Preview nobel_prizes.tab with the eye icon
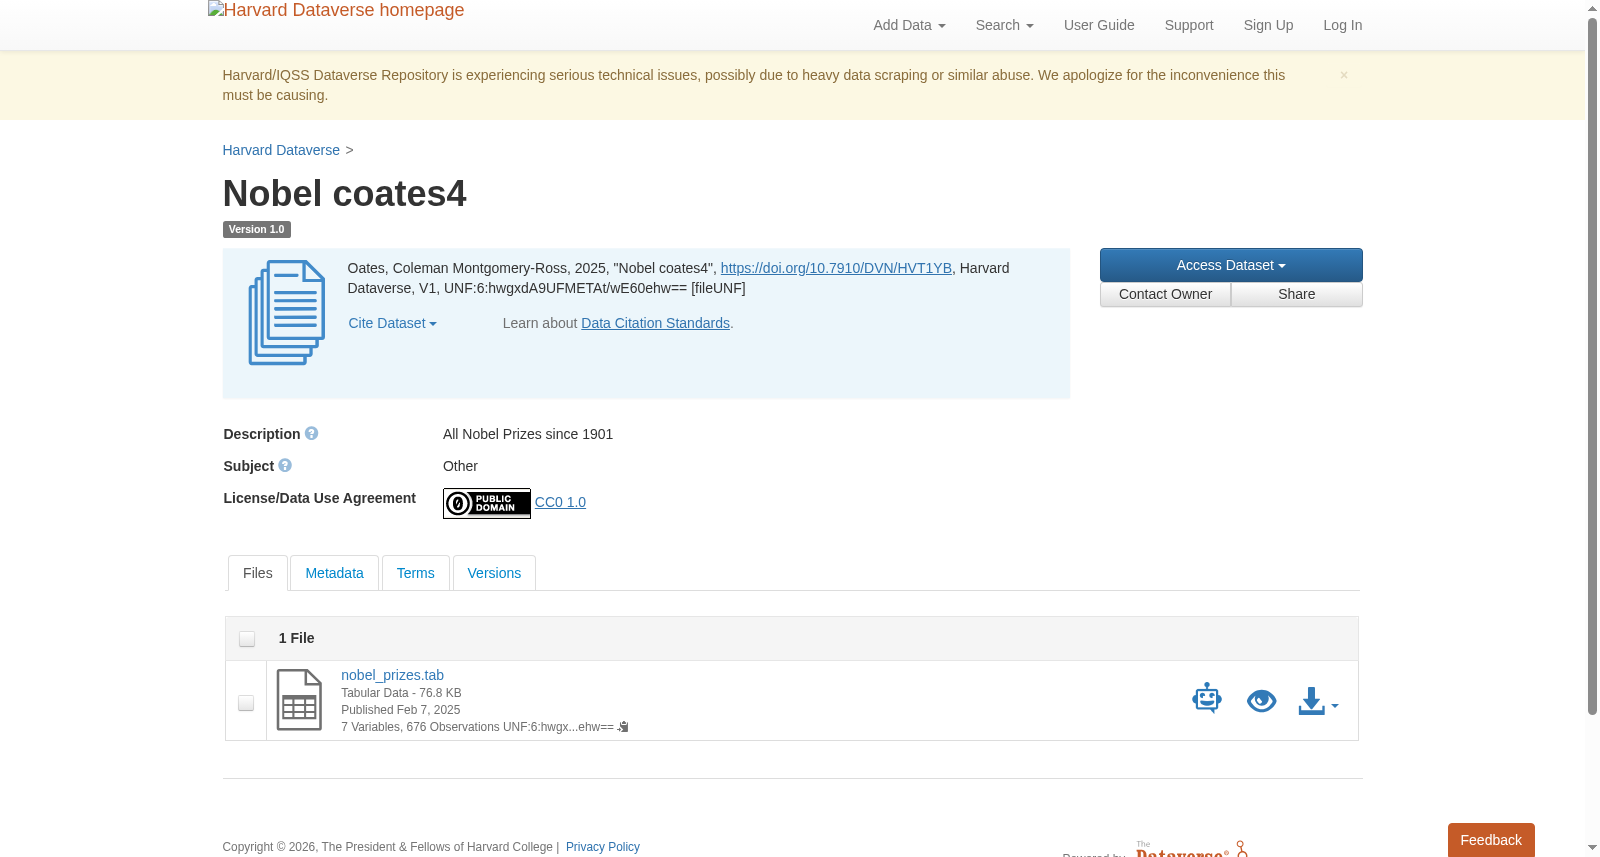Image resolution: width=1600 pixels, height=857 pixels. tap(1262, 701)
